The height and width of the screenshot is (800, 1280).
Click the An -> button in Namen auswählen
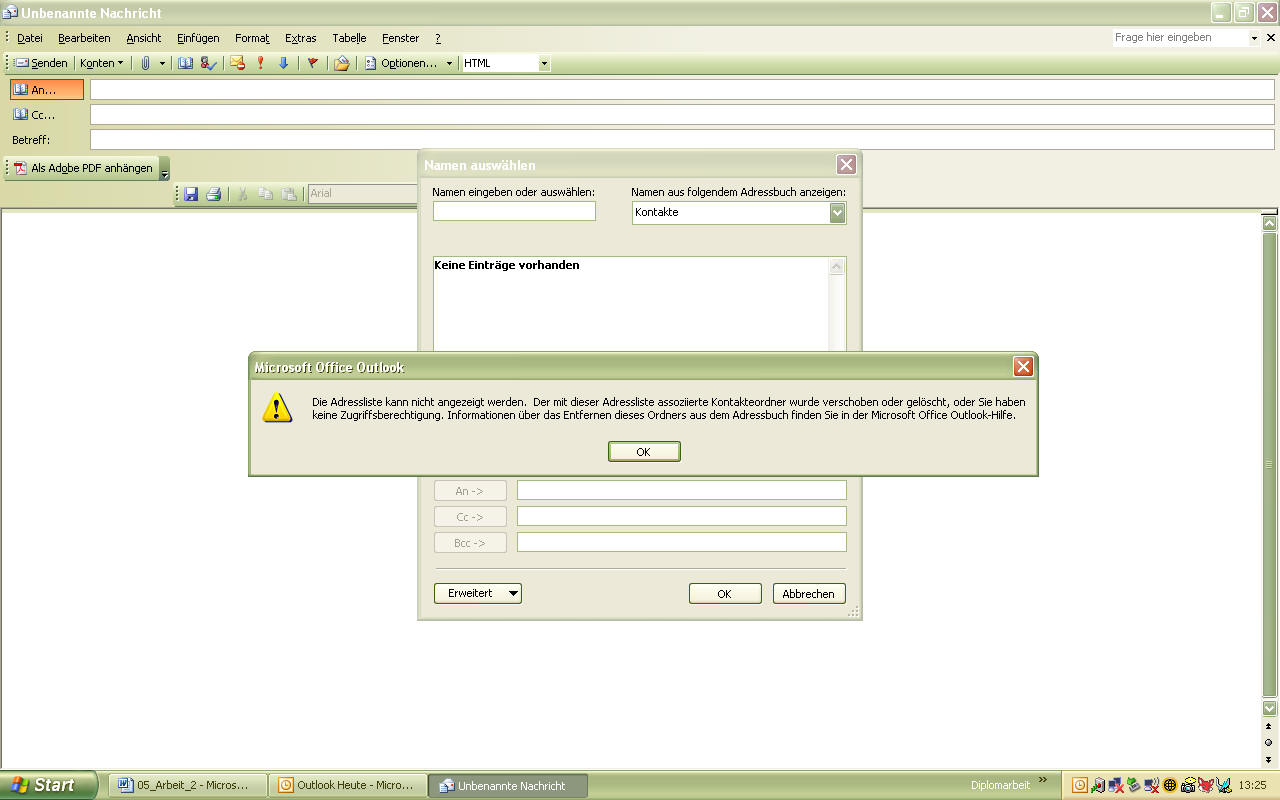point(470,491)
